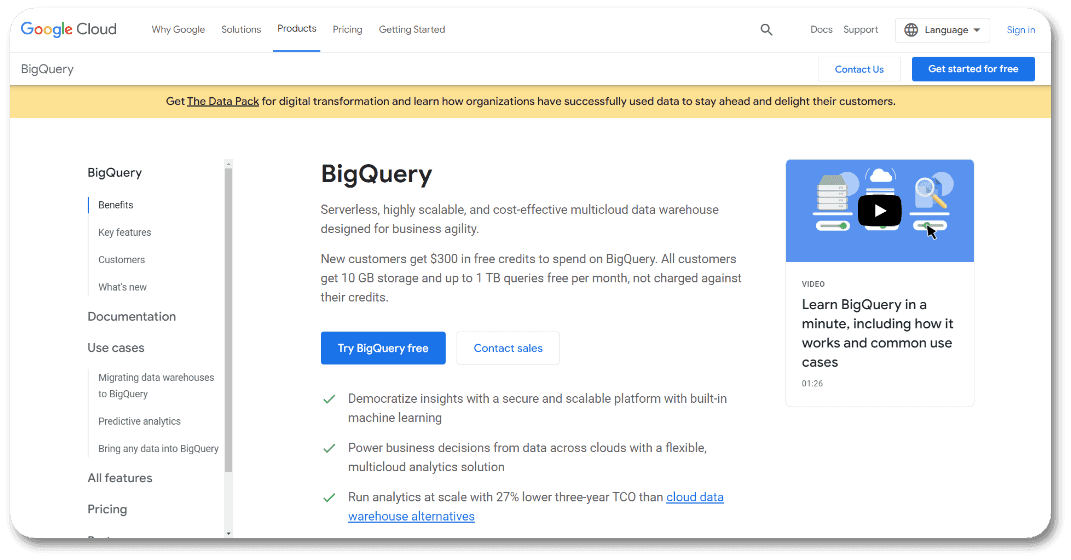The width and height of the screenshot is (1071, 560).
Task: Click the sidebar scroll up arrow
Action: (228, 164)
